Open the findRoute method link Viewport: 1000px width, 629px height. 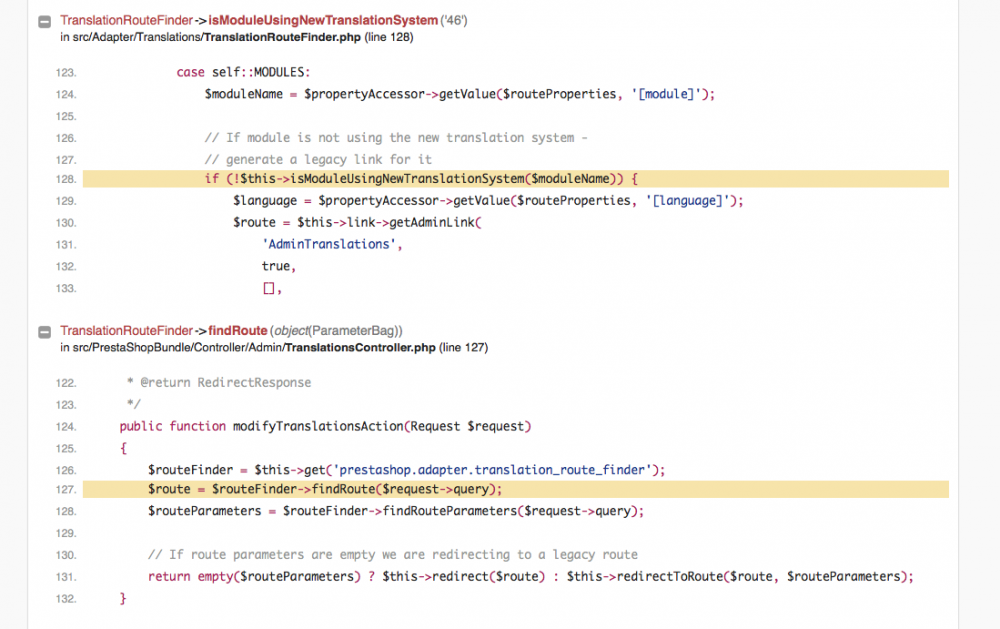point(237,330)
